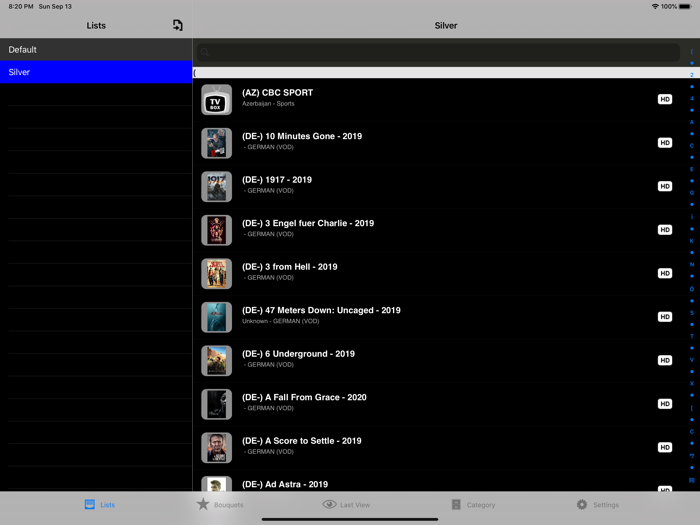Image resolution: width=700 pixels, height=525 pixels.
Task: Tap HD badge on 3 from Hell row
Action: coord(665,273)
